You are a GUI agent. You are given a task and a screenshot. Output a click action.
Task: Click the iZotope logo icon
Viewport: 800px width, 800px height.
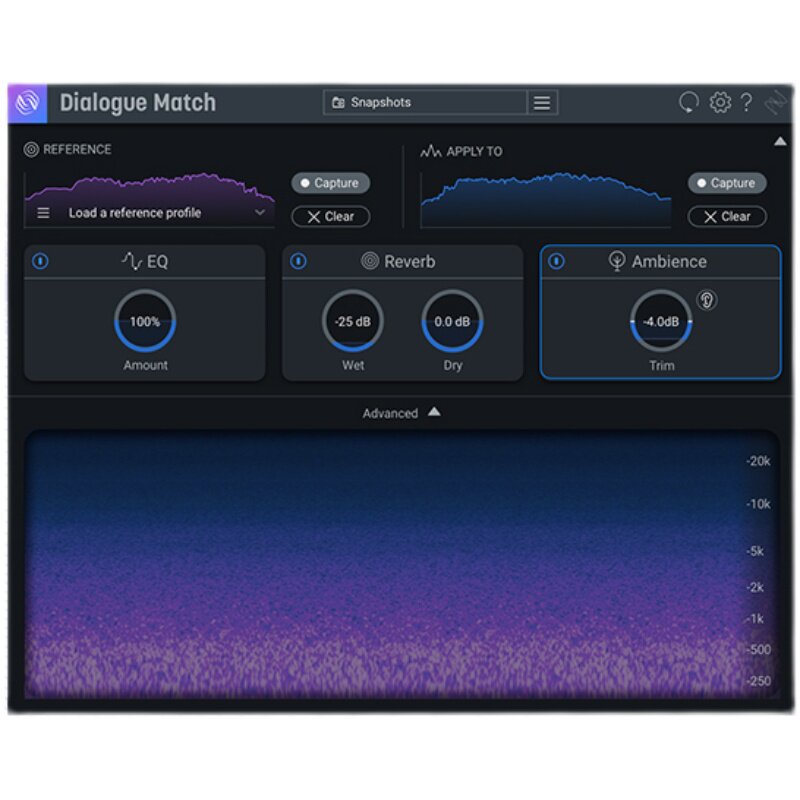click(x=28, y=103)
